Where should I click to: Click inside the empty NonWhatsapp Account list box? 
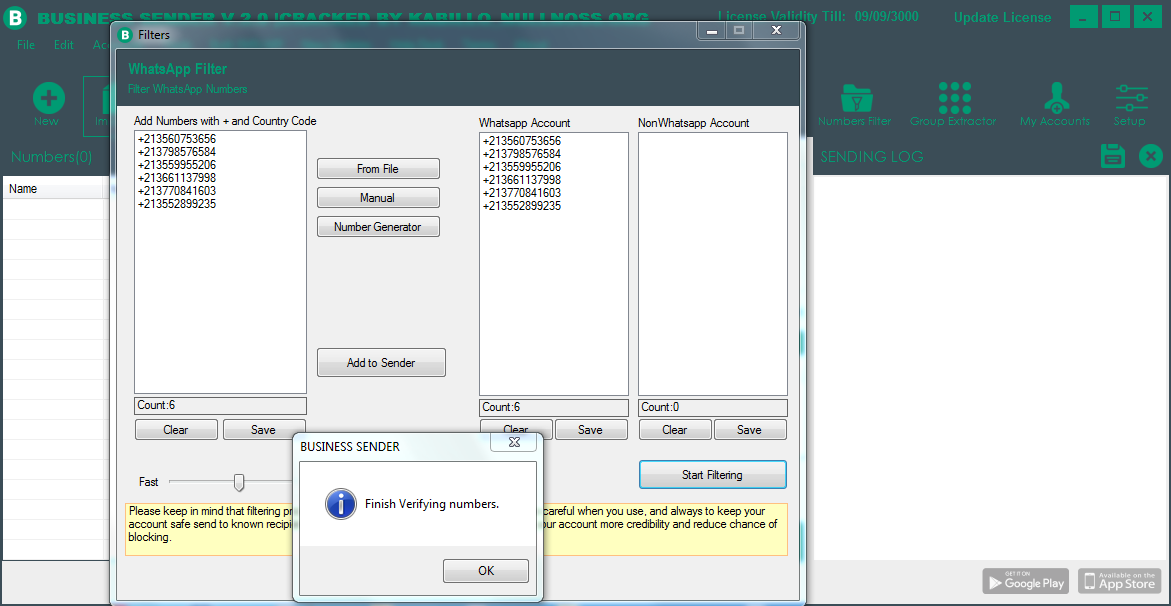click(712, 264)
